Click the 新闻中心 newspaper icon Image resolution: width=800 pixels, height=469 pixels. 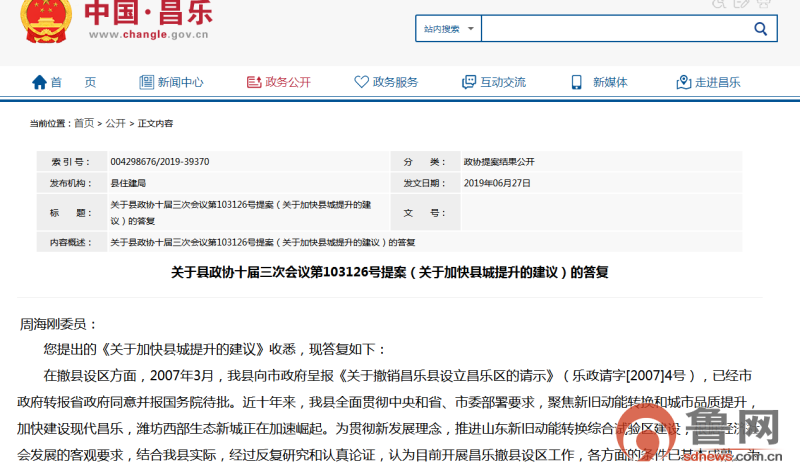click(x=146, y=82)
